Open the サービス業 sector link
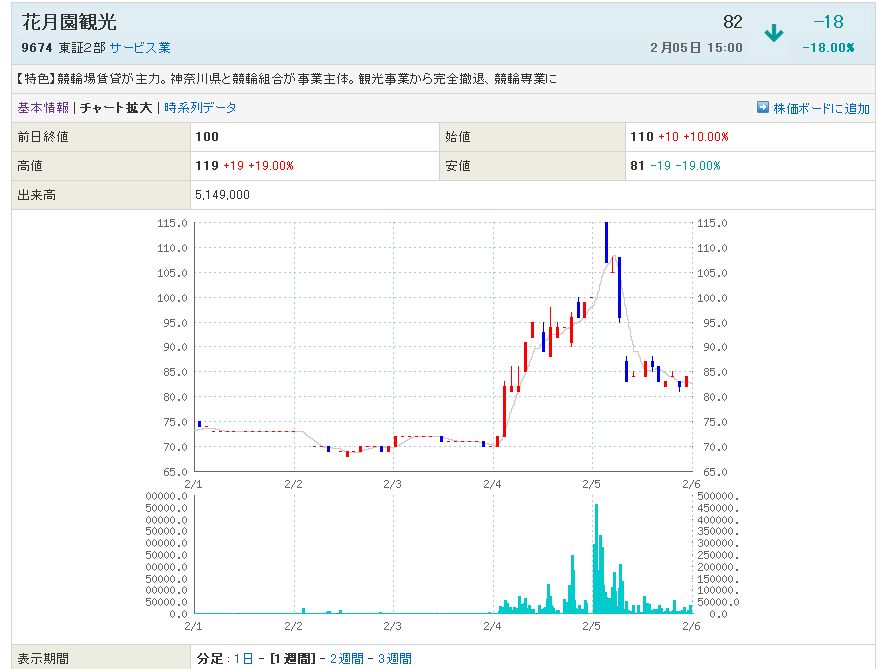This screenshot has width=882, height=669. (140, 48)
